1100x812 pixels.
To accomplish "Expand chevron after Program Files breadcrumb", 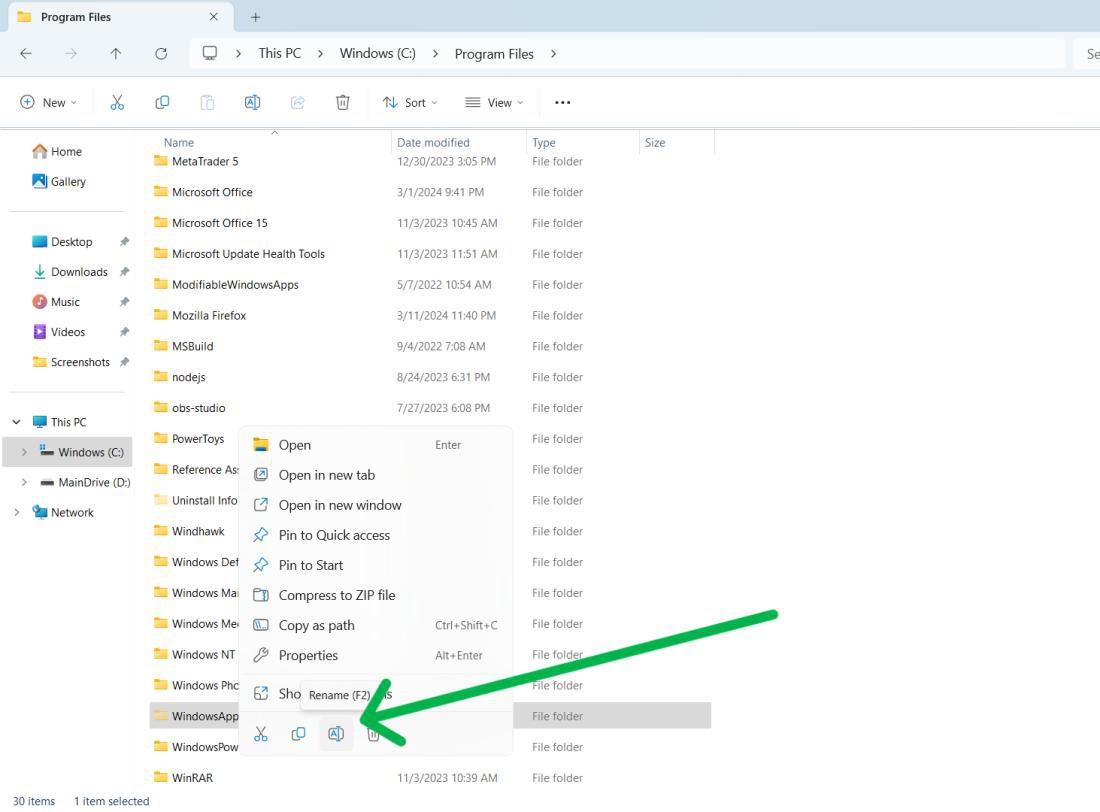I will click(x=554, y=53).
